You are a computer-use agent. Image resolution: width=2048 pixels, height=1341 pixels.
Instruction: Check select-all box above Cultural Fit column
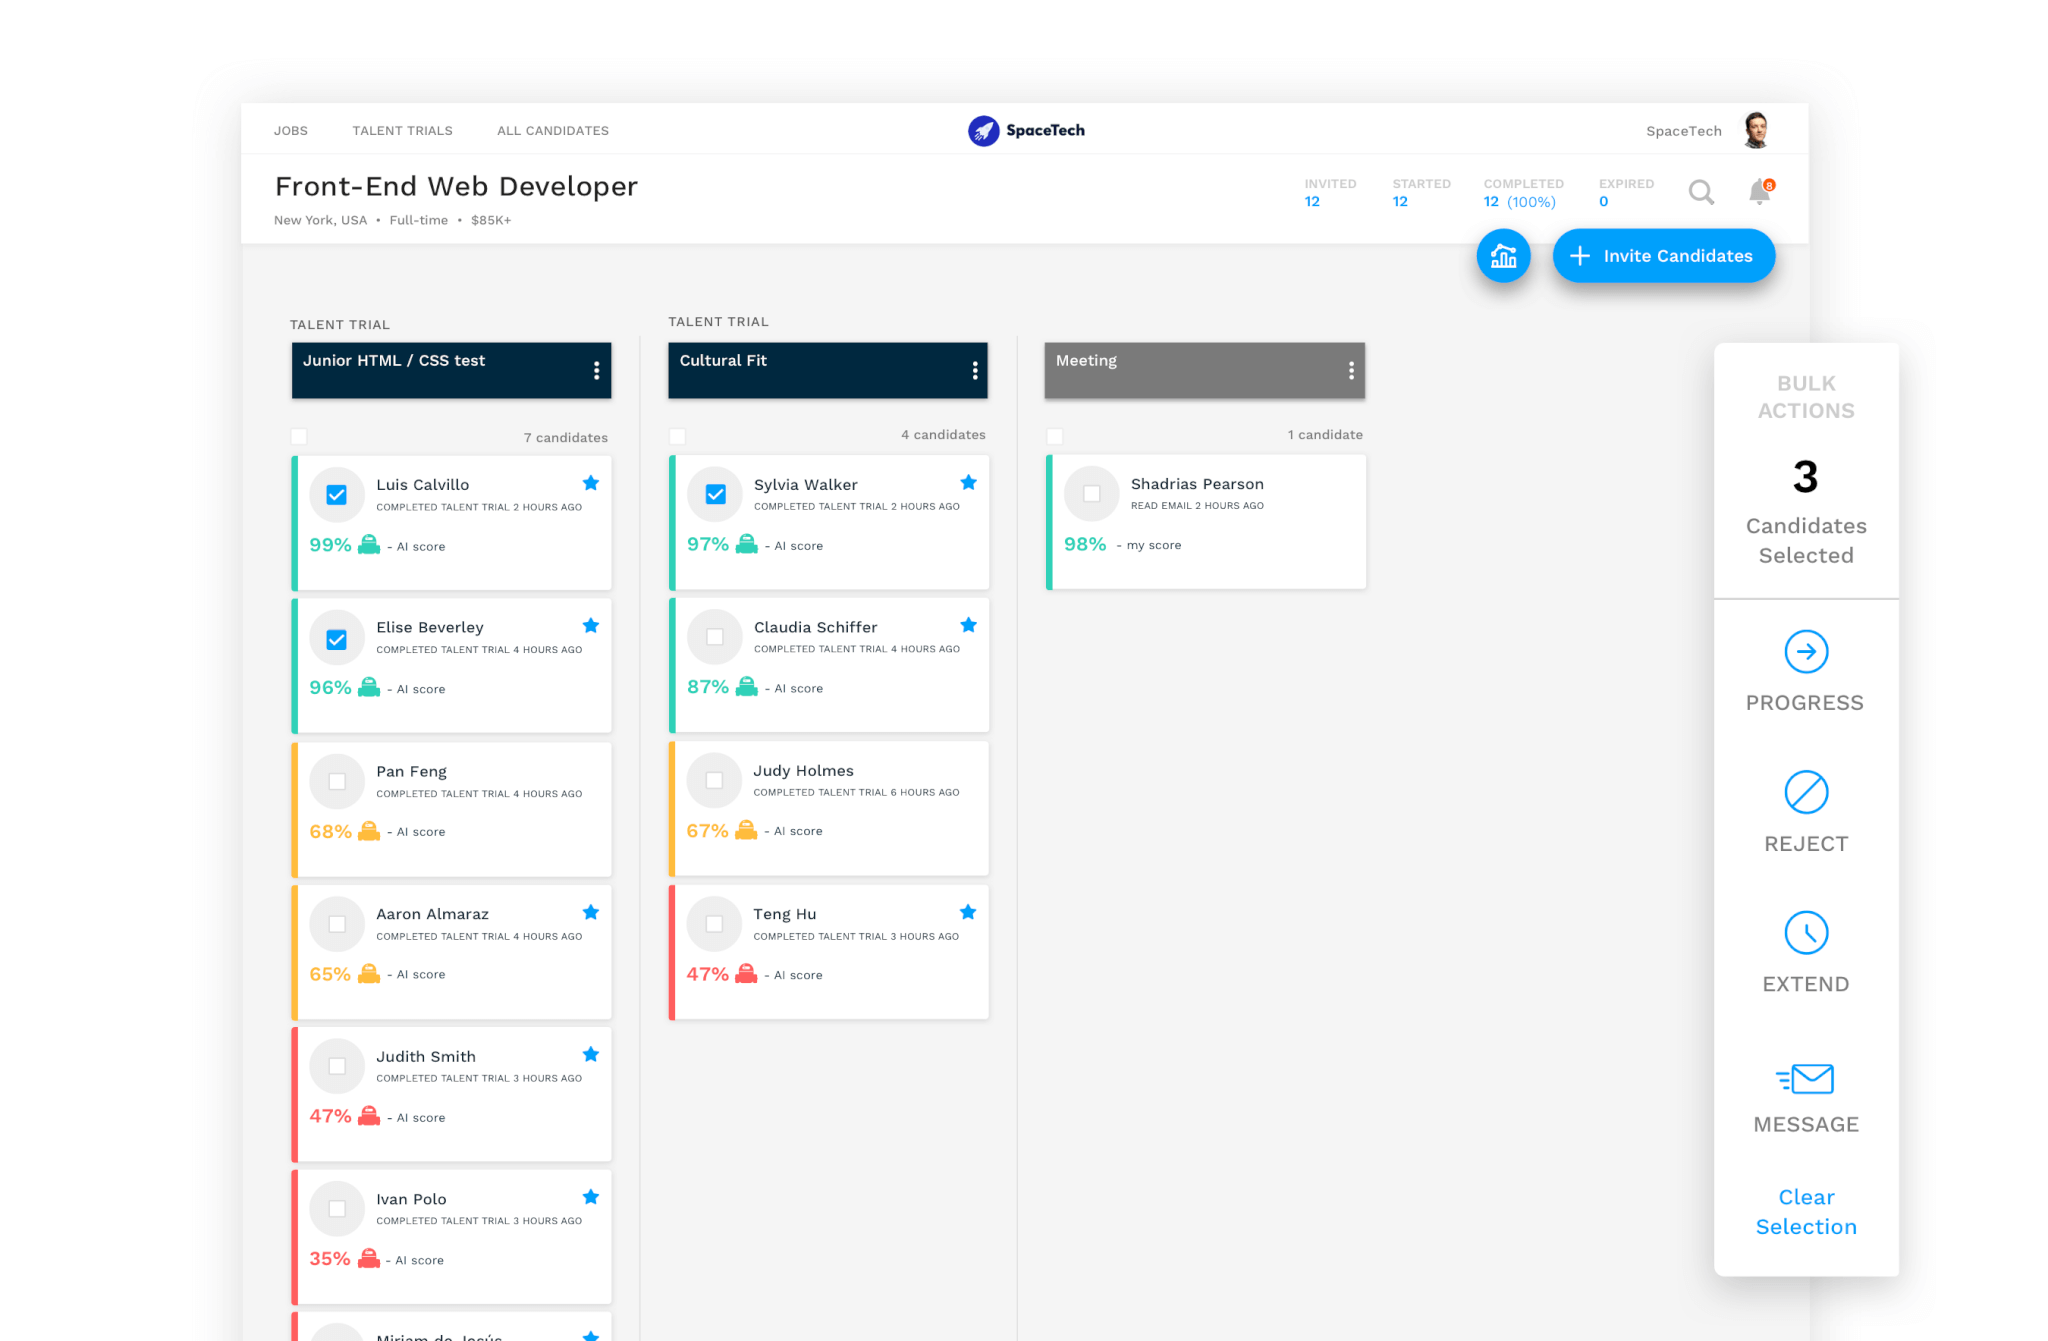(677, 436)
